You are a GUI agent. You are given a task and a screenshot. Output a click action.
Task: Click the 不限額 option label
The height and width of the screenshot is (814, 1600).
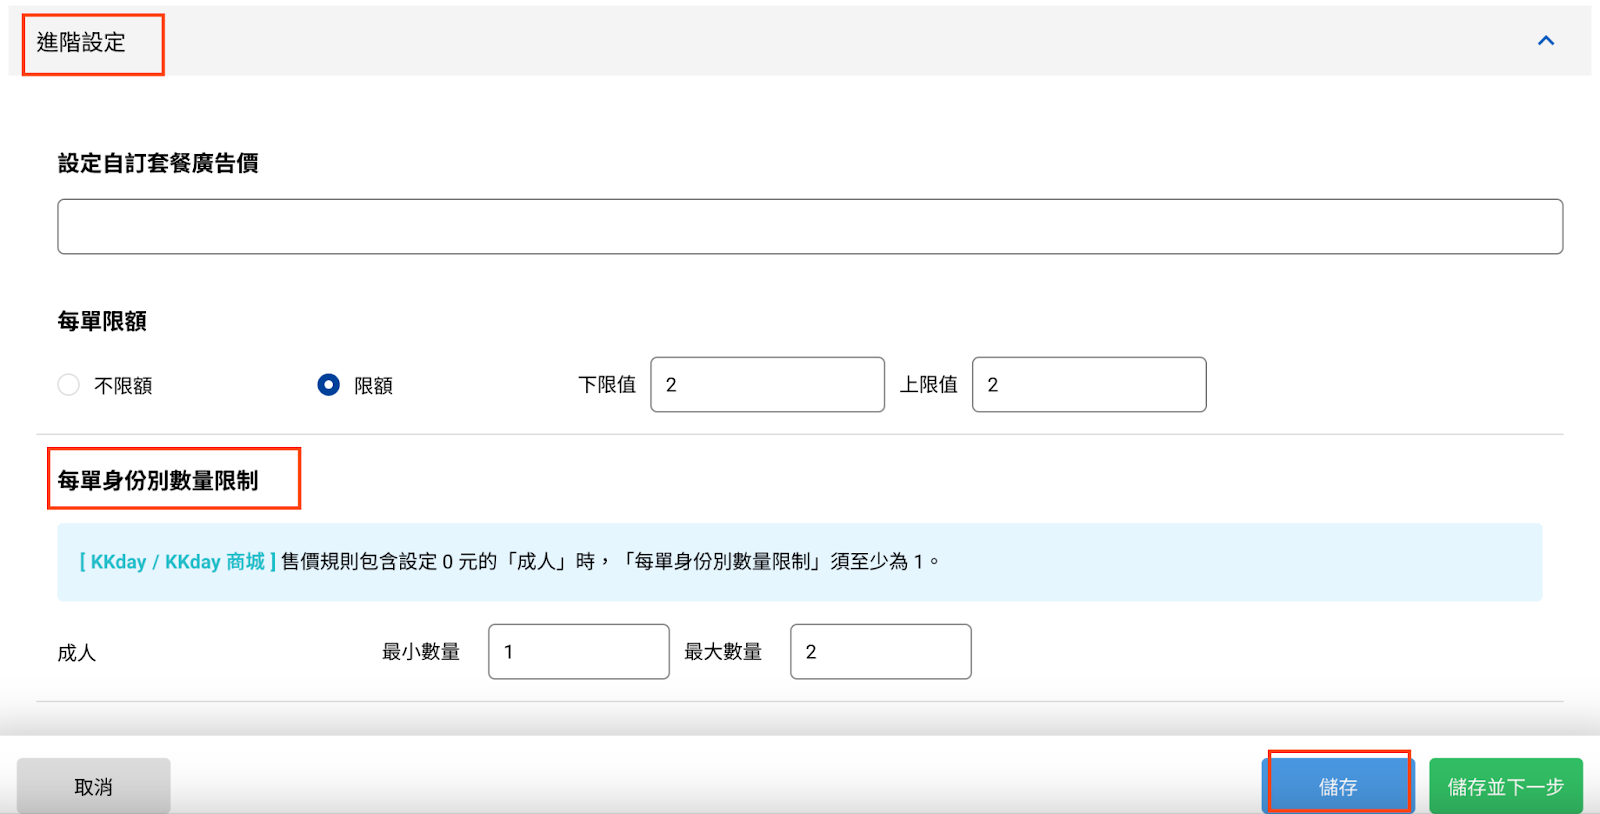pos(123,386)
